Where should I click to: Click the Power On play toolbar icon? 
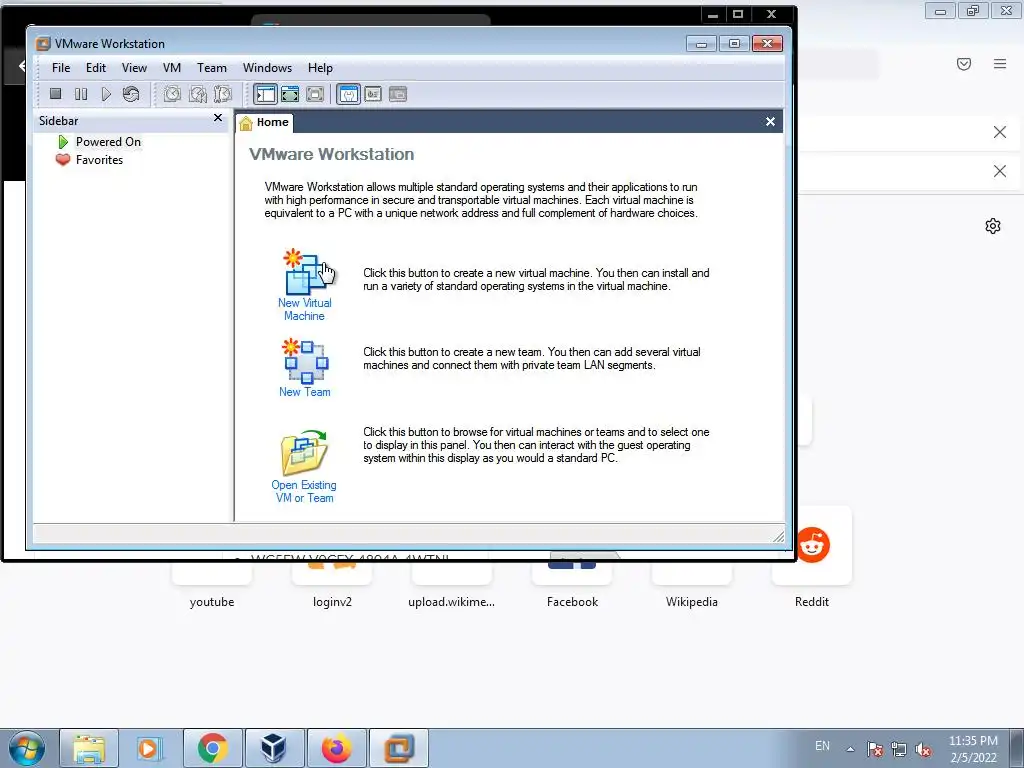(106, 94)
